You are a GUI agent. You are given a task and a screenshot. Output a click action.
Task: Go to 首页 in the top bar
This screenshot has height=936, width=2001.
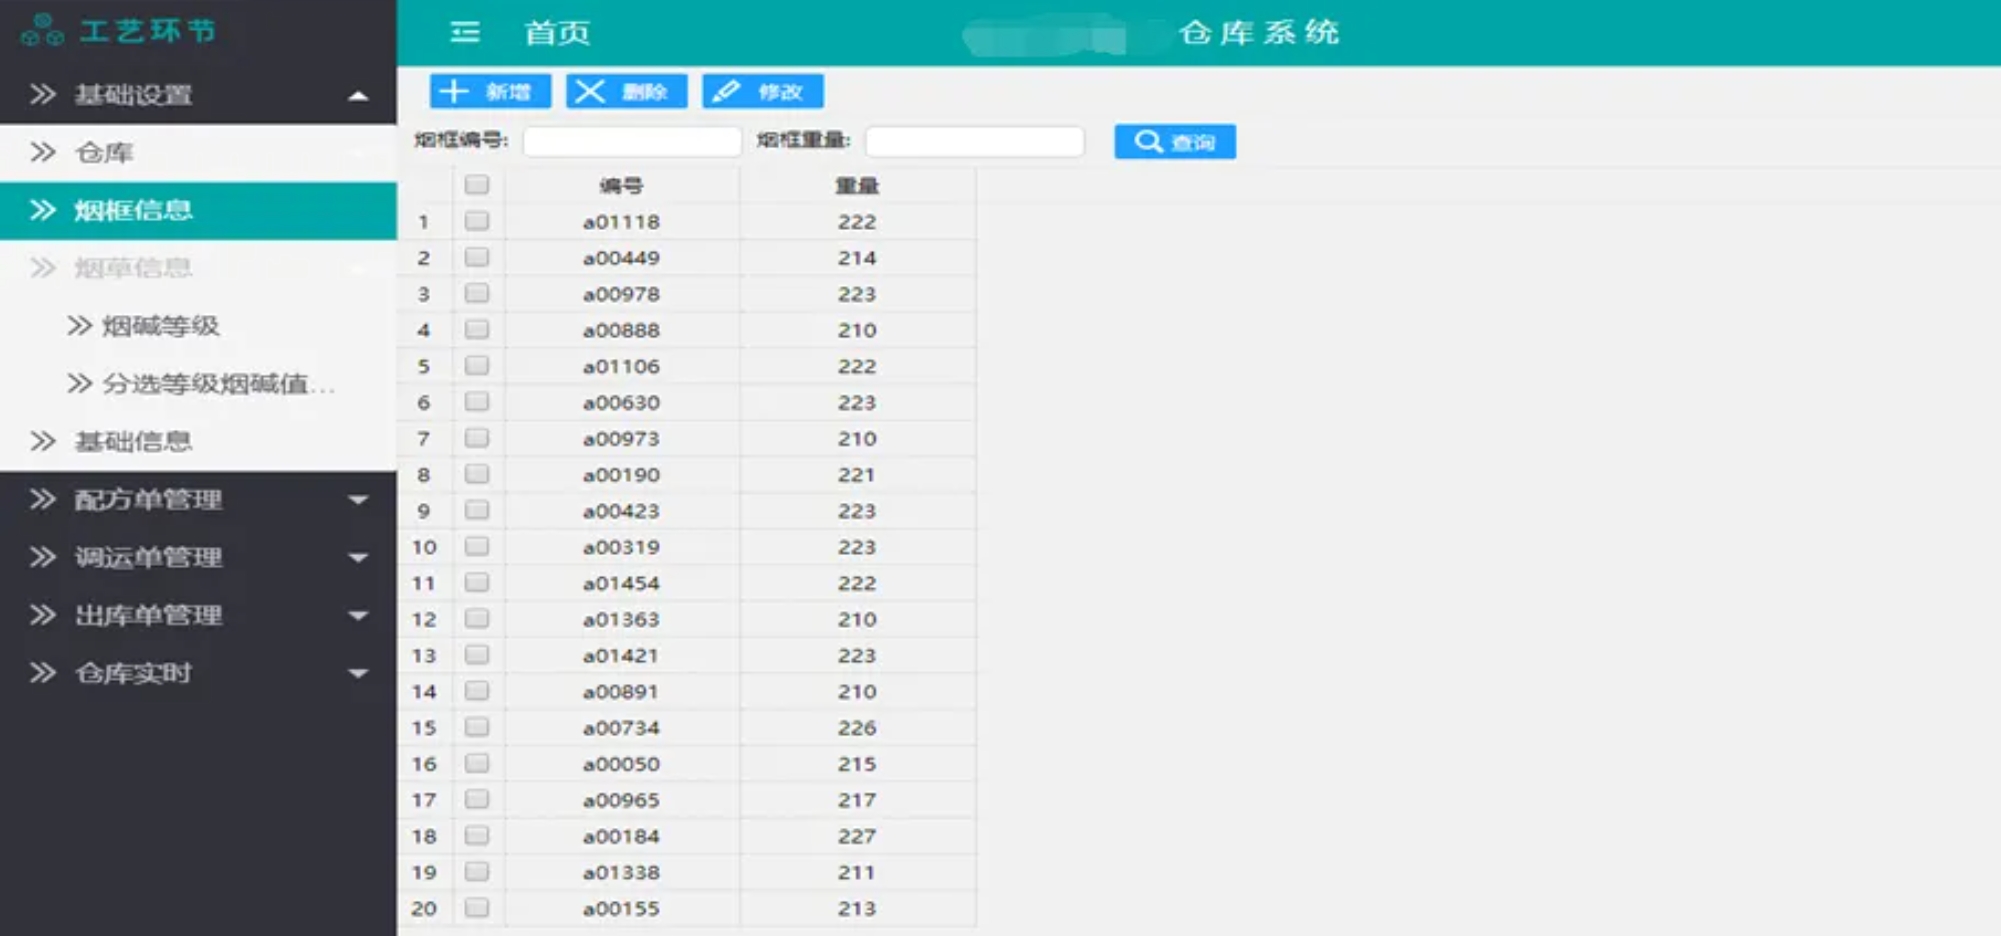pyautogui.click(x=557, y=33)
